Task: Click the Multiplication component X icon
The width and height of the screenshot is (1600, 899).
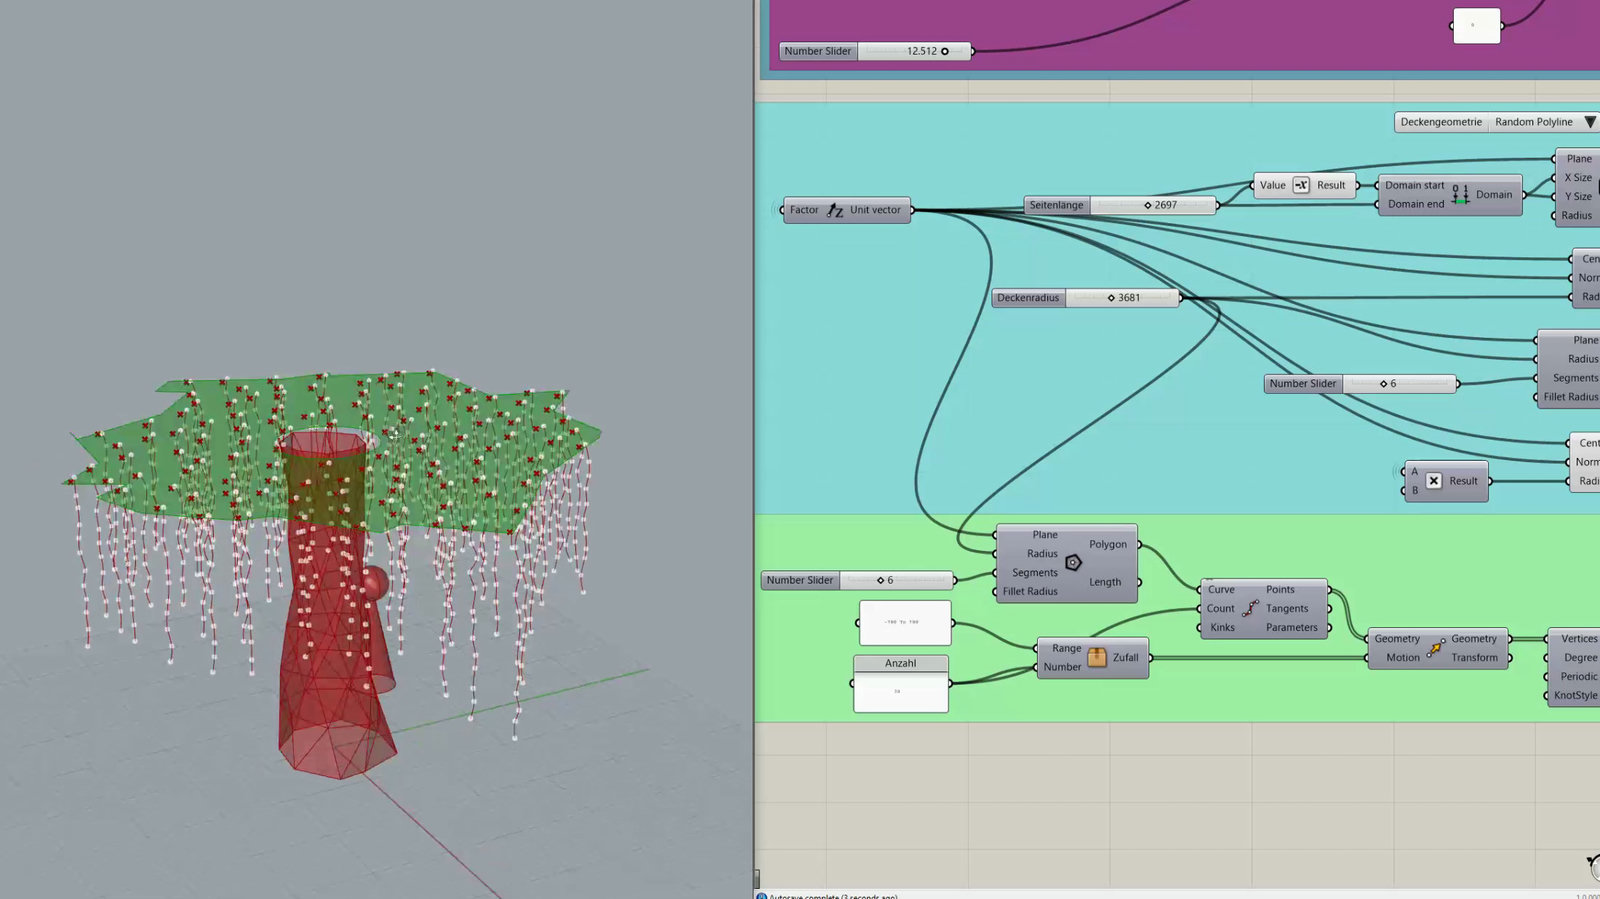Action: [x=1434, y=481]
